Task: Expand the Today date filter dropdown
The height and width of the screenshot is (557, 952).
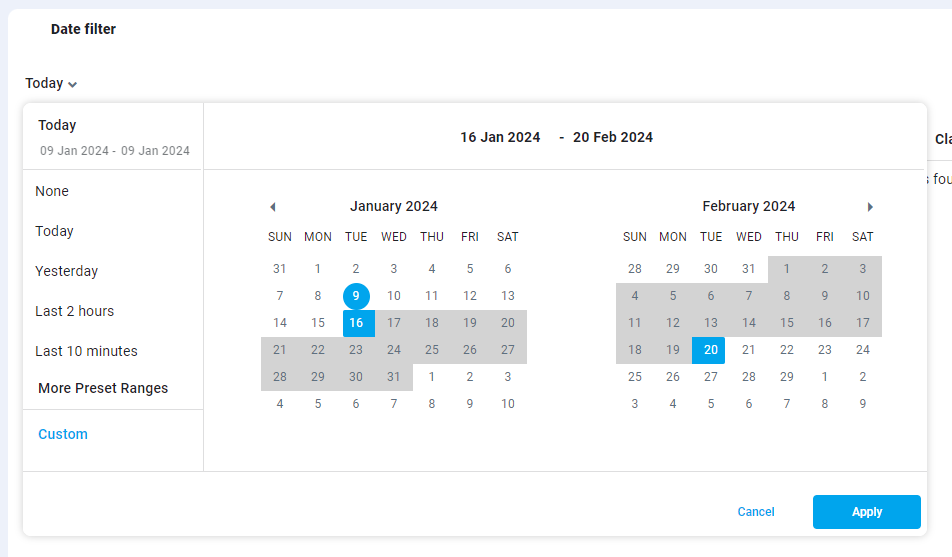Action: [x=51, y=84]
